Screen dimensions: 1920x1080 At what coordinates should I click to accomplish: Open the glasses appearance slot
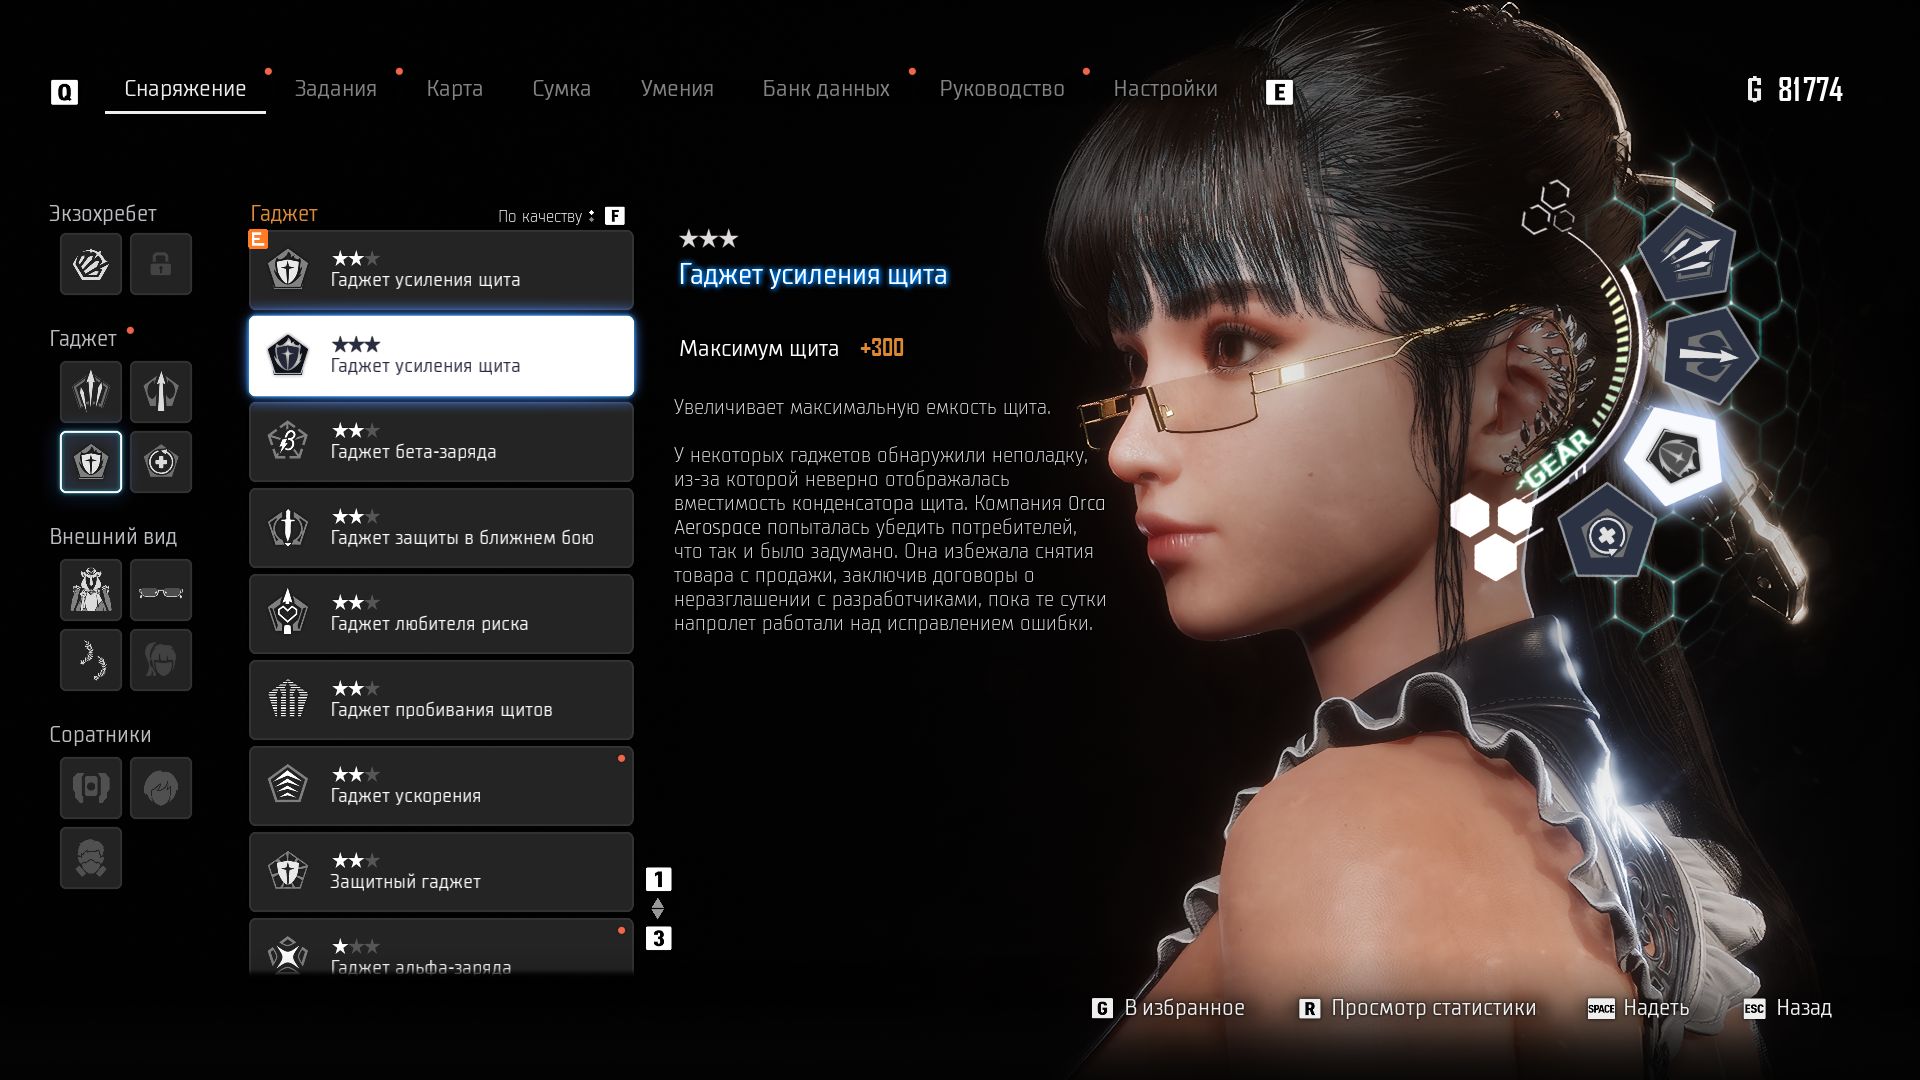click(x=161, y=590)
